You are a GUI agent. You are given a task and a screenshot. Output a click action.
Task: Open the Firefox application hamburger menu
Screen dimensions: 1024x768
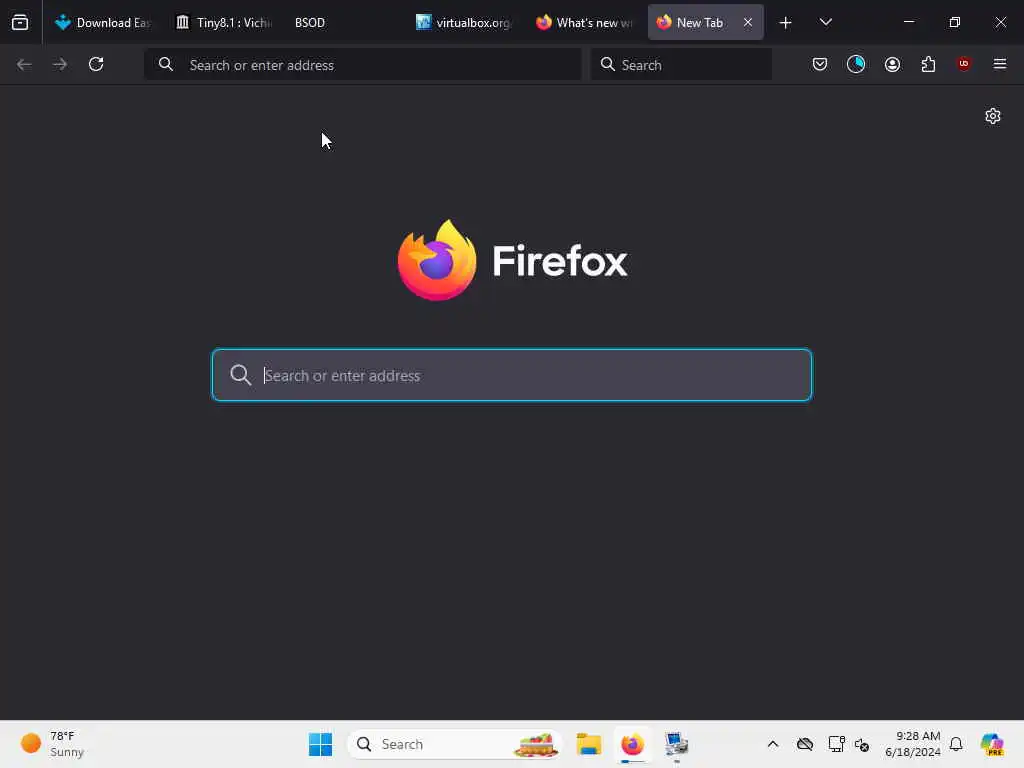(x=1000, y=64)
